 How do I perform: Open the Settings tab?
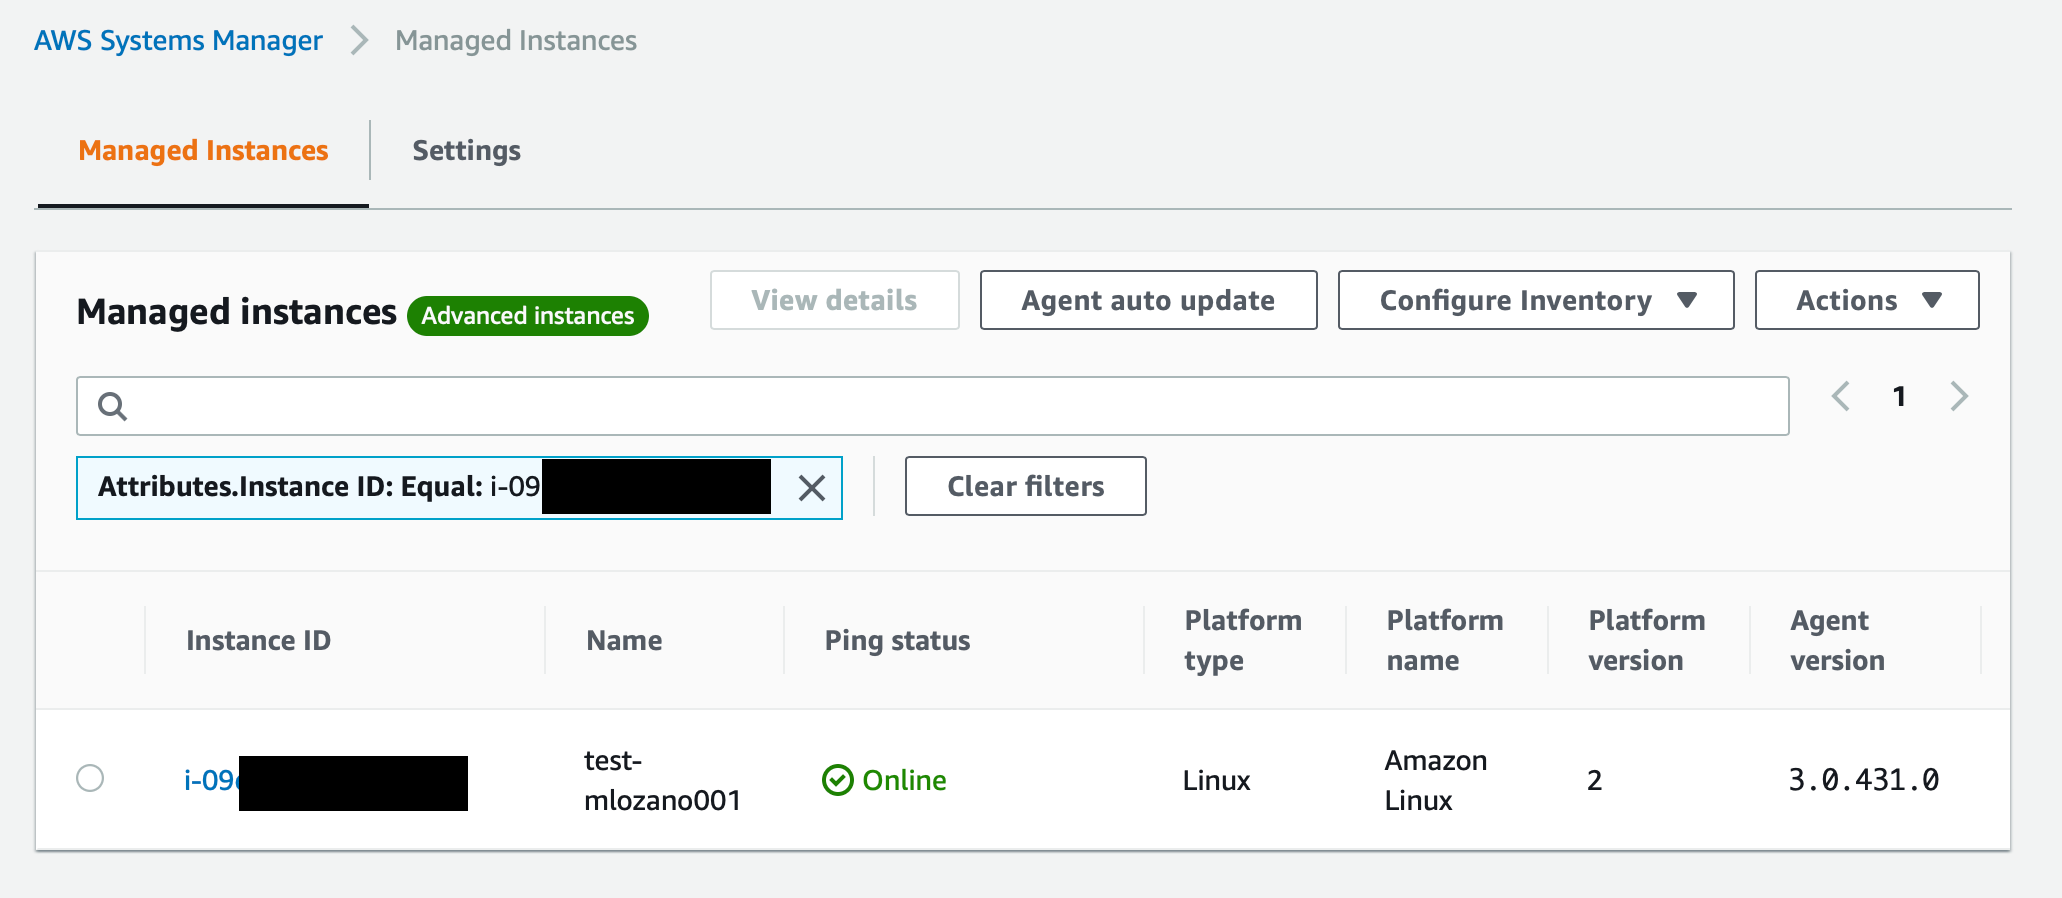[x=466, y=150]
